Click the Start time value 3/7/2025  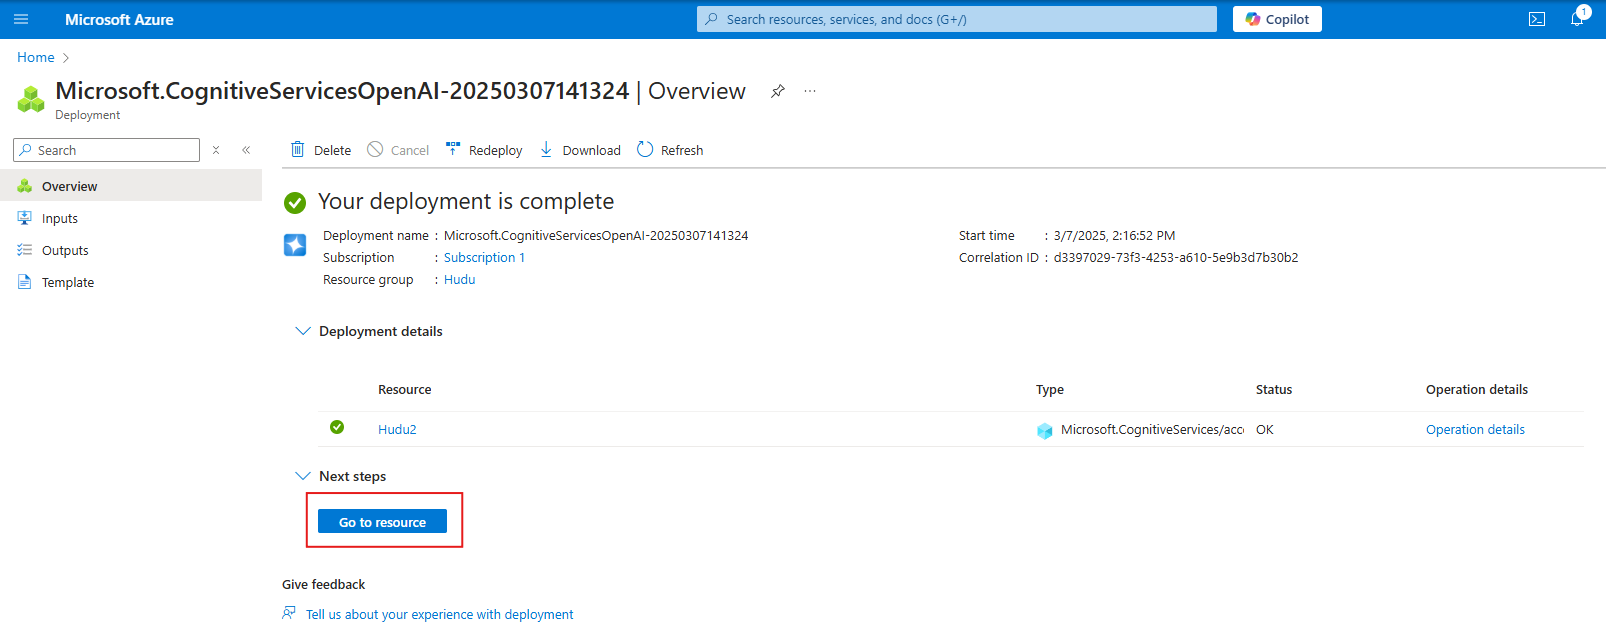(1114, 236)
